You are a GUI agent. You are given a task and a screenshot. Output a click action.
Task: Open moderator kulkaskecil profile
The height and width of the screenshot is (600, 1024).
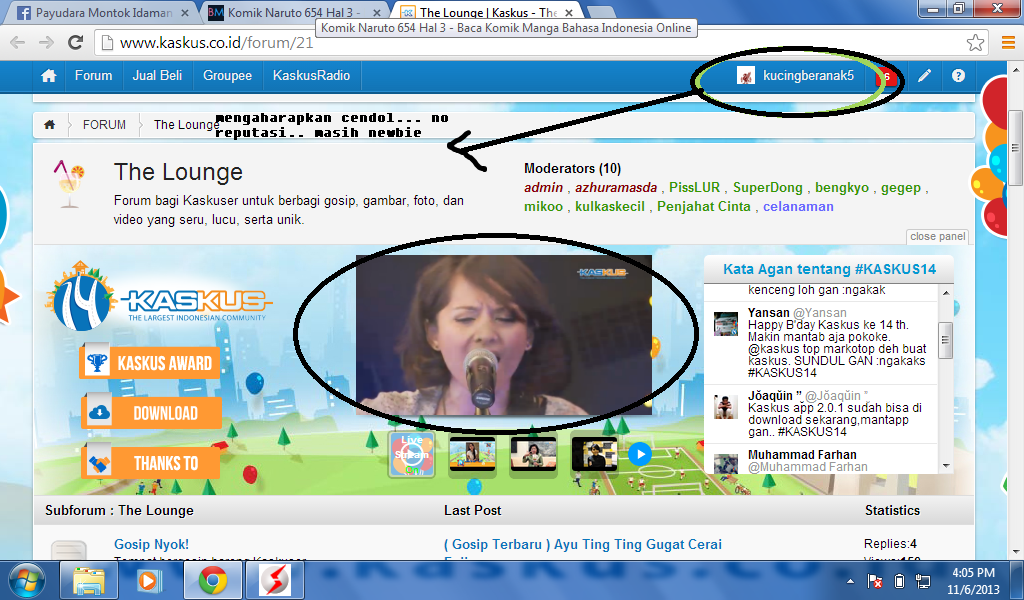[610, 207]
